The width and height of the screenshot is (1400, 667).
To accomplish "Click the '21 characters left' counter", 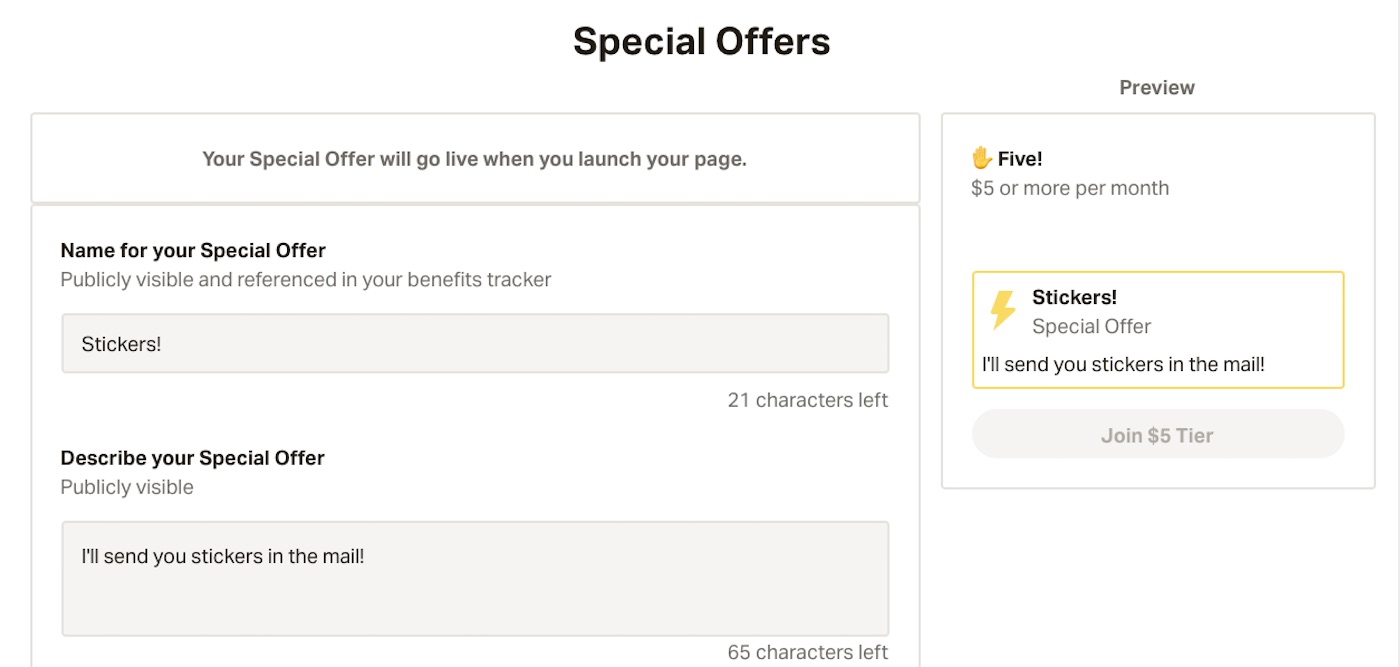I will 808,400.
